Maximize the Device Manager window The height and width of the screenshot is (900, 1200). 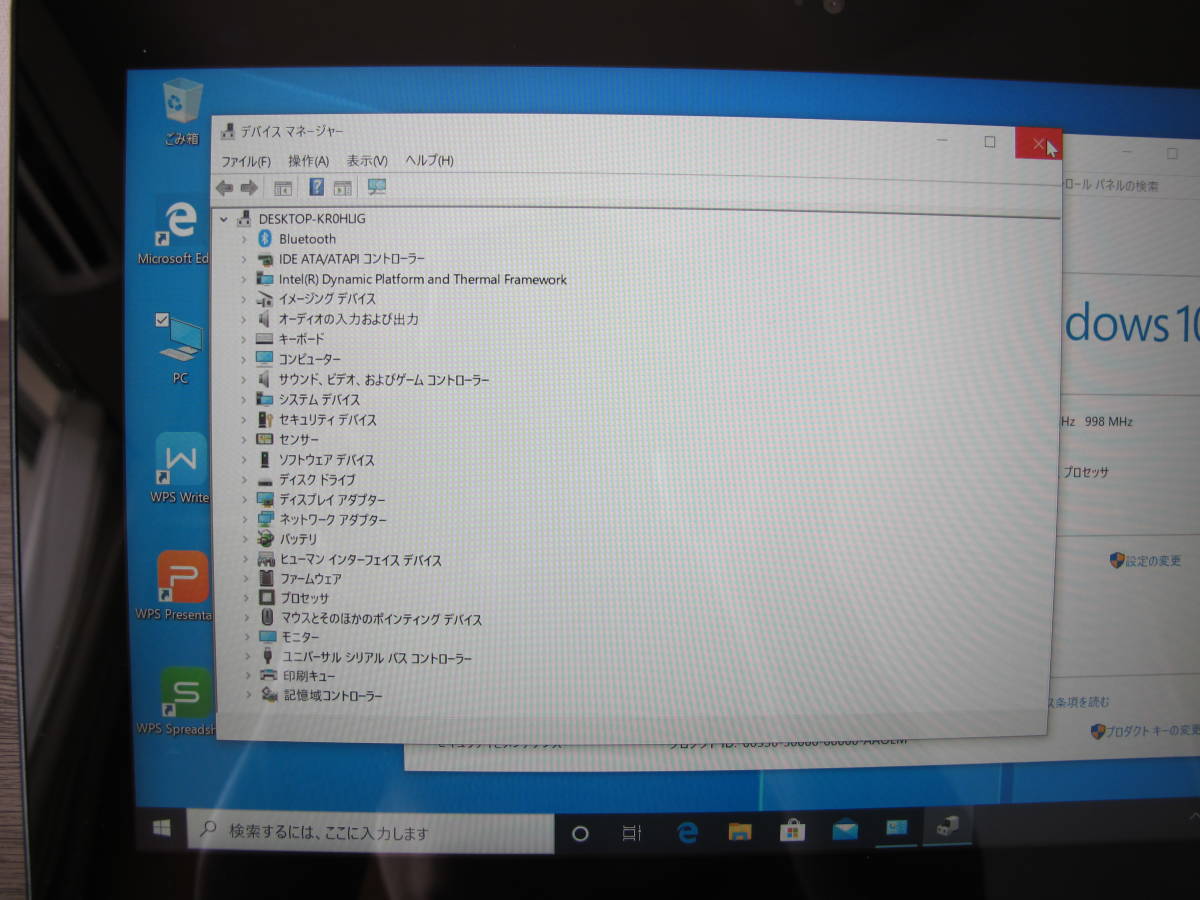tap(990, 142)
